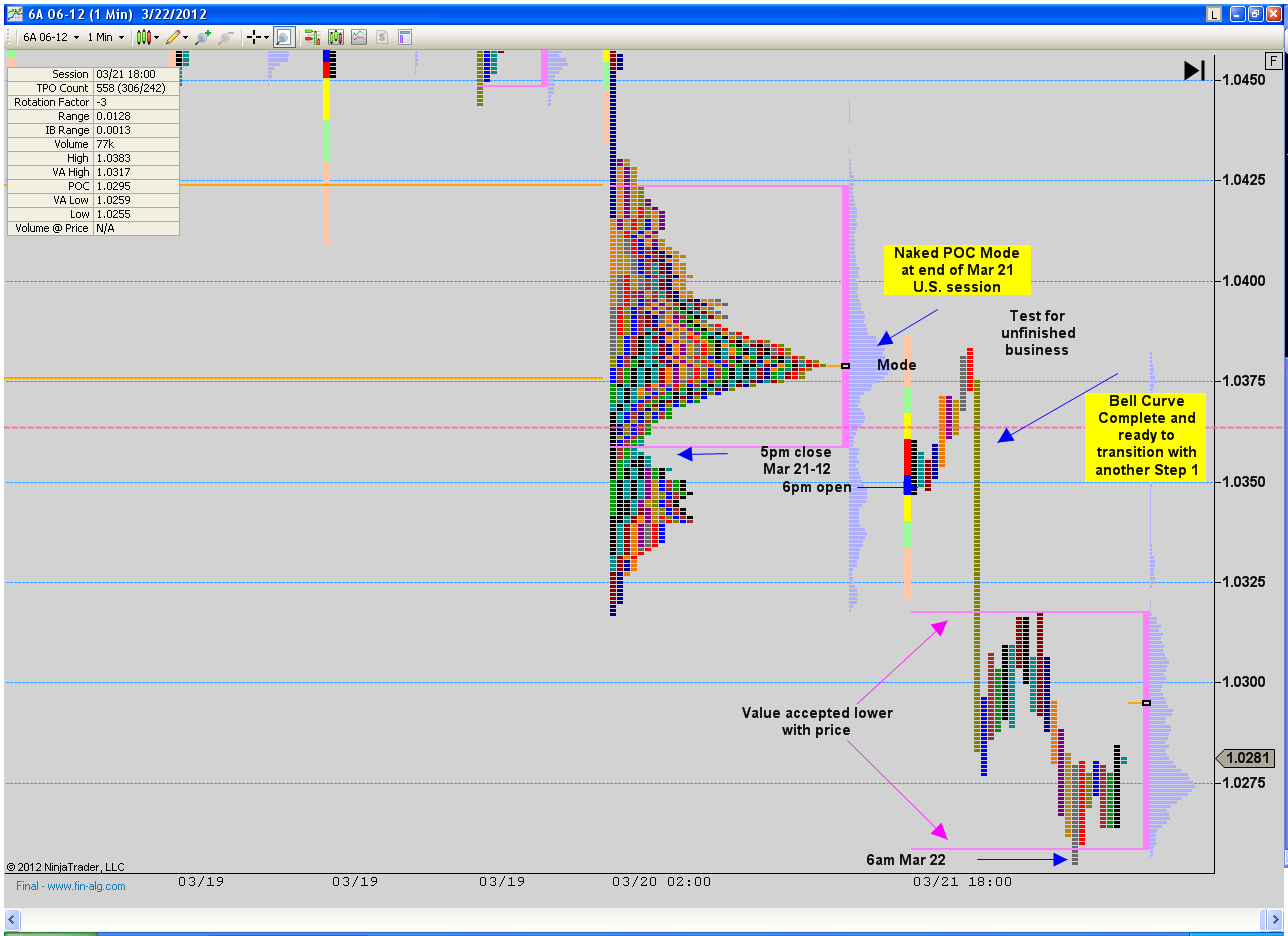Open crosshair cursor dropdown arrow
Screen dimensions: 1288x936
267,37
